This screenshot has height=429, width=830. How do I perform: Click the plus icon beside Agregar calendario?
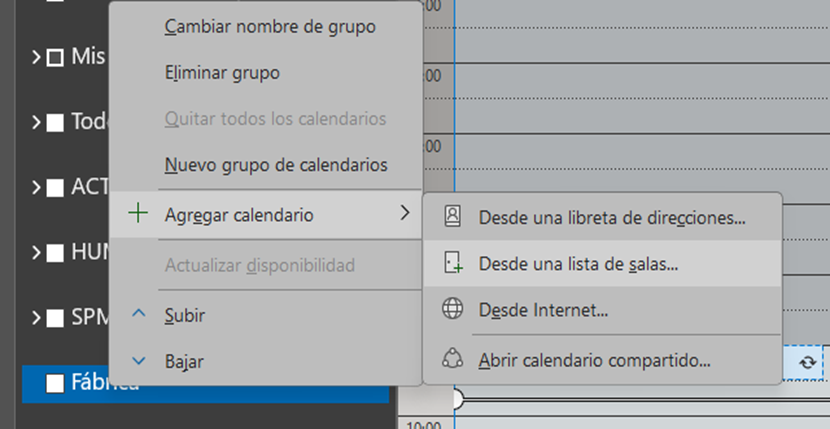point(139,214)
